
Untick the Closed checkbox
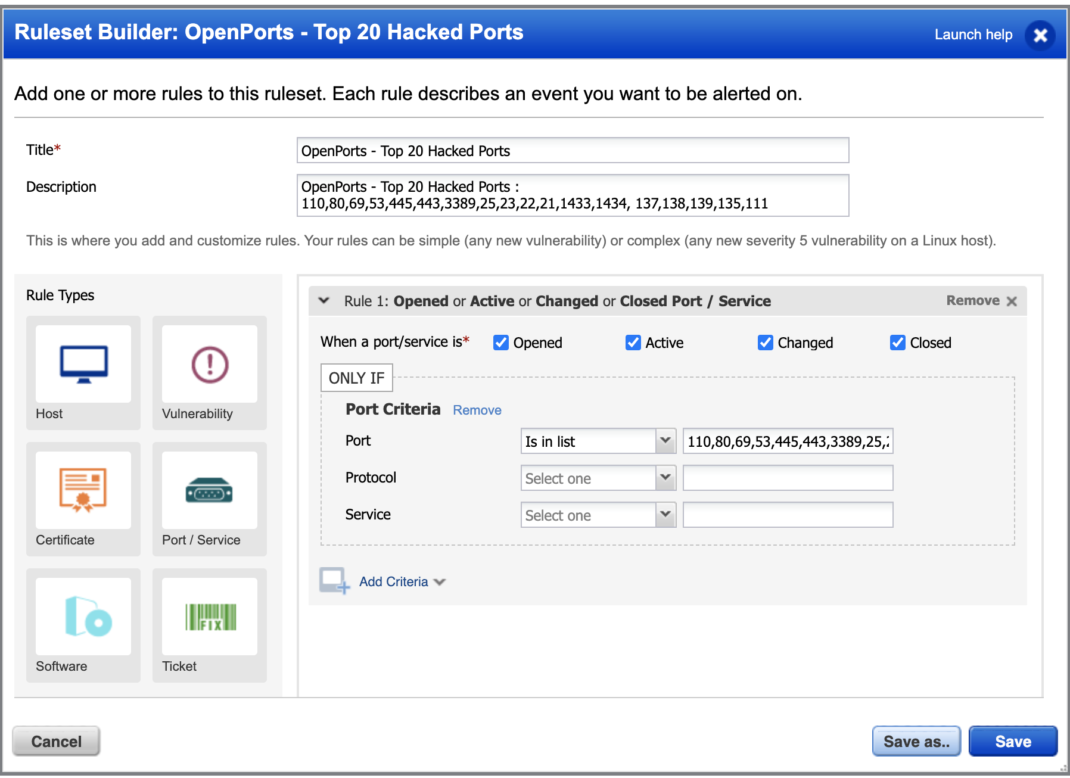coord(897,343)
